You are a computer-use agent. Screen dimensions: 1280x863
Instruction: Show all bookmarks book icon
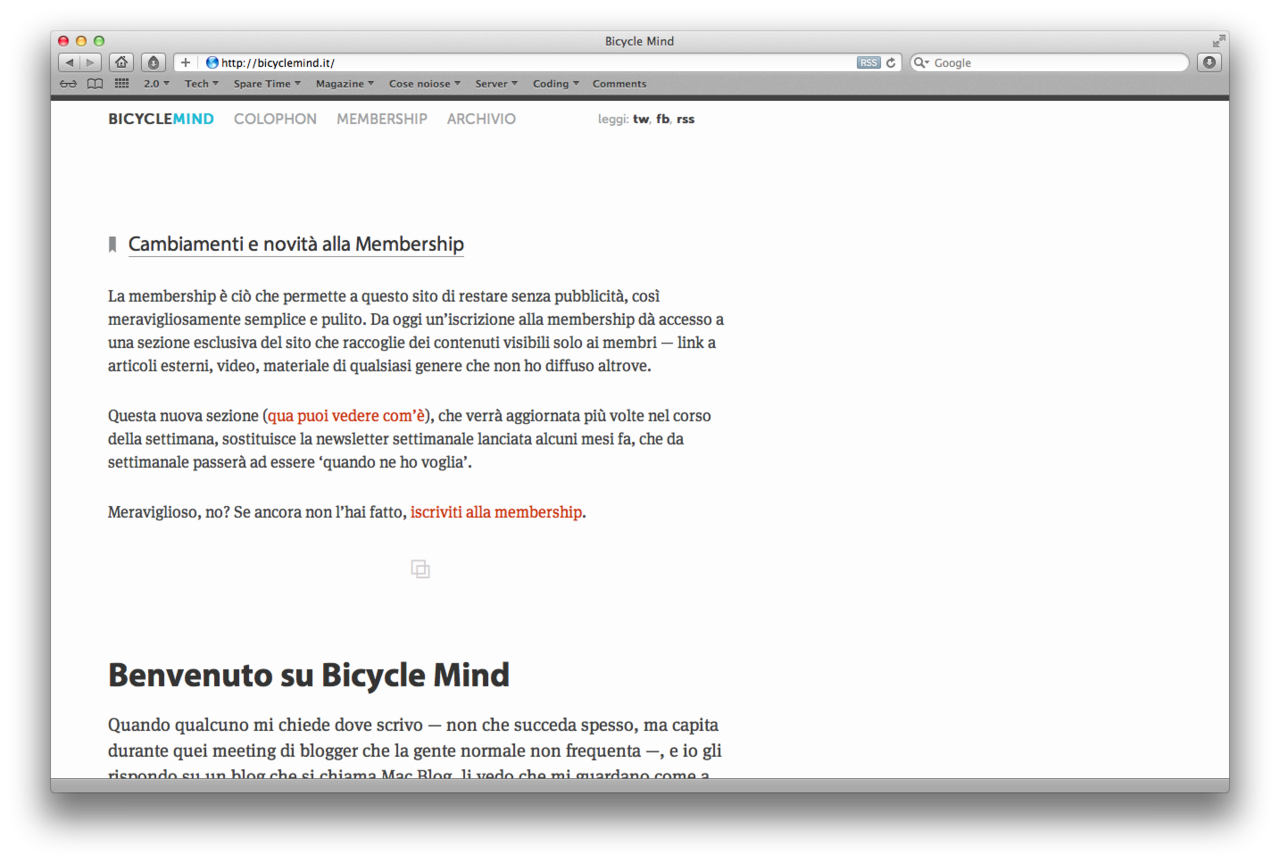point(95,84)
